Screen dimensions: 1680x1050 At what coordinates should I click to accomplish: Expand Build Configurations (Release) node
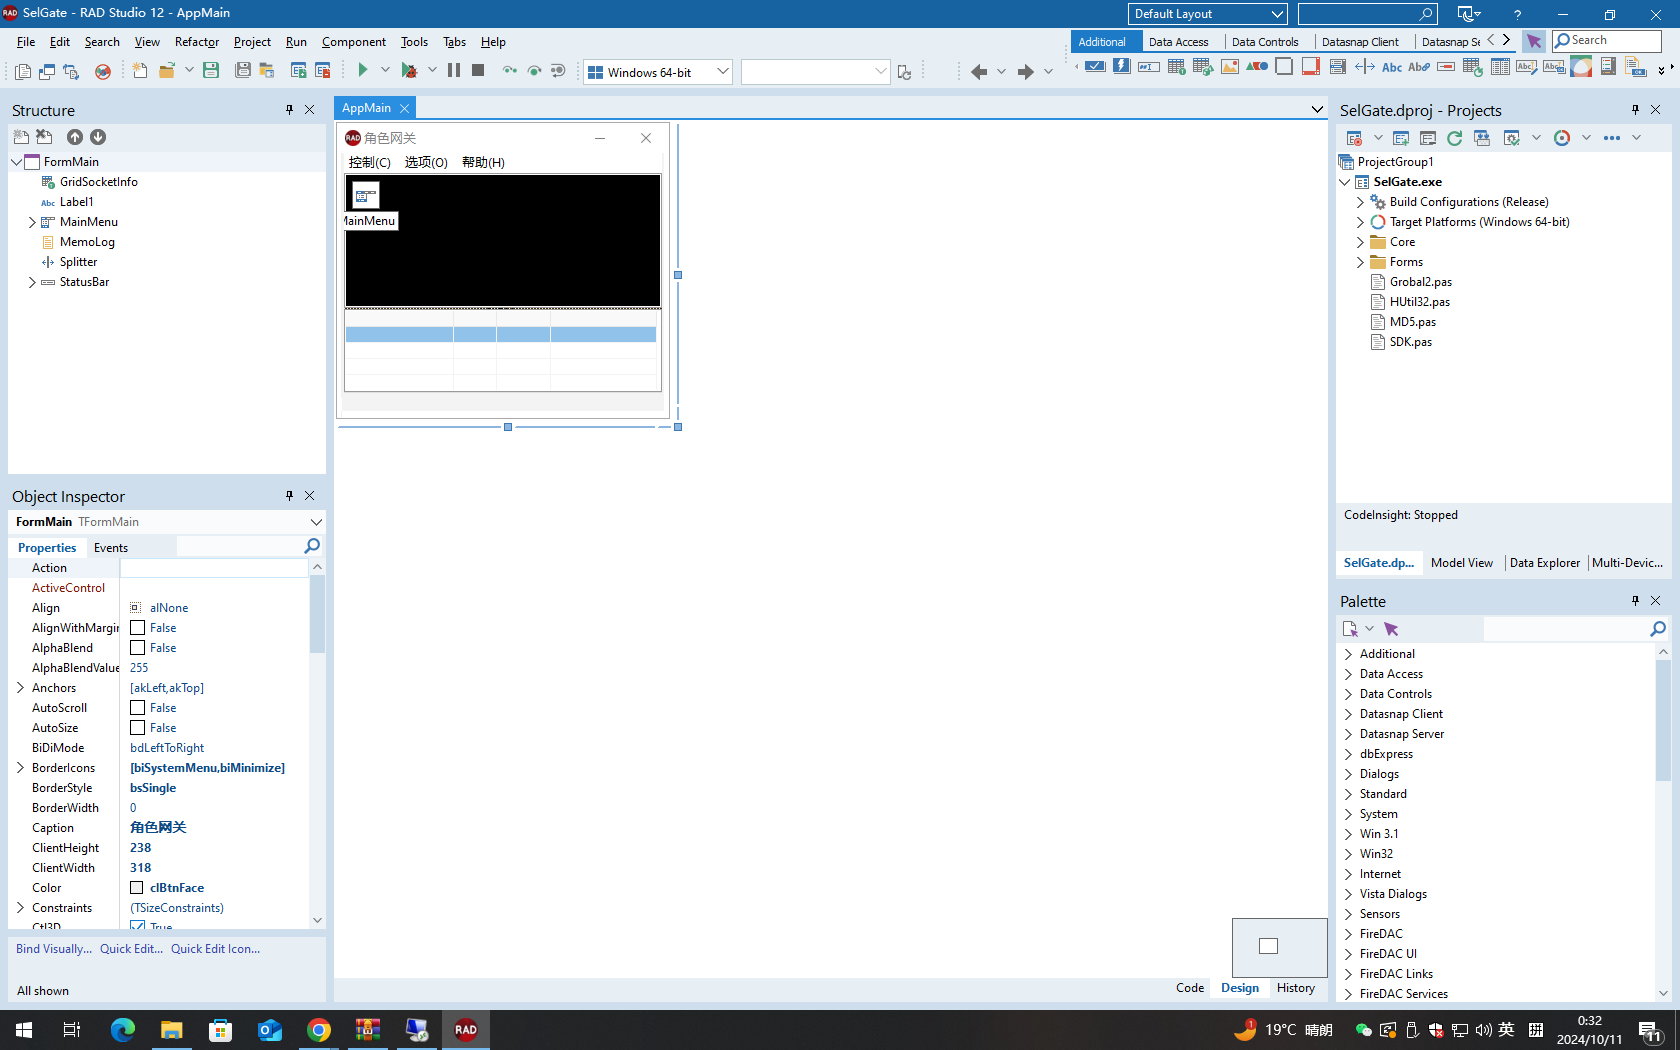click(1360, 202)
